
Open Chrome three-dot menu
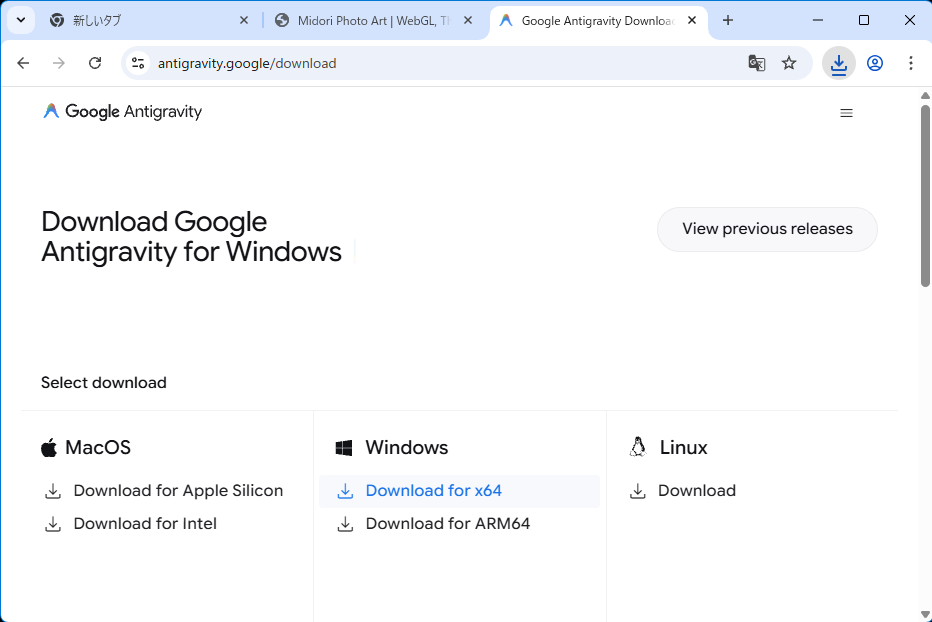coord(910,63)
